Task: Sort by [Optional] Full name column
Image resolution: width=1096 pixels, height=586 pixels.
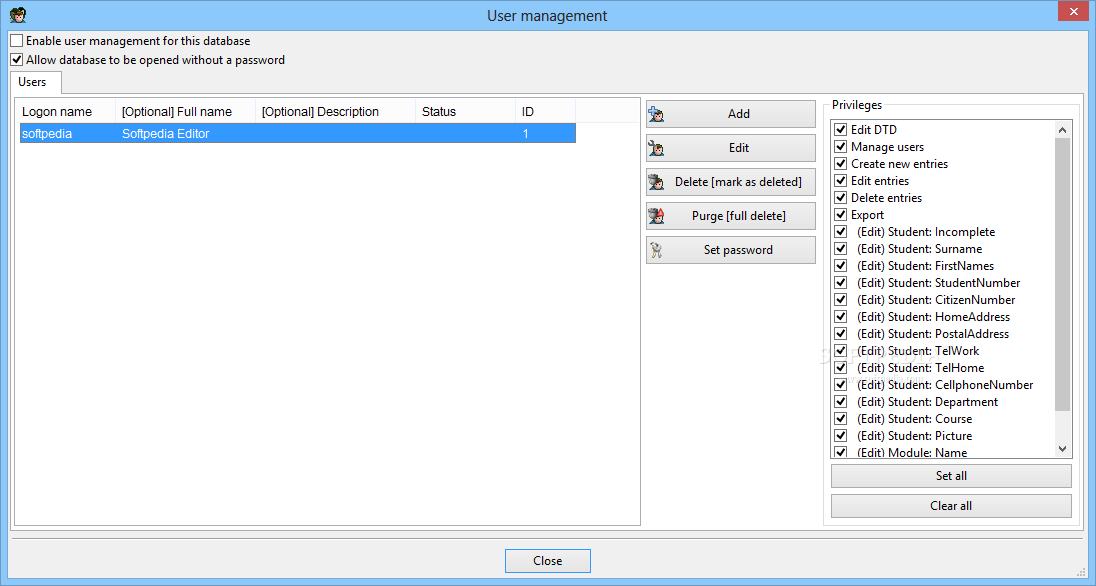Action: (185, 112)
